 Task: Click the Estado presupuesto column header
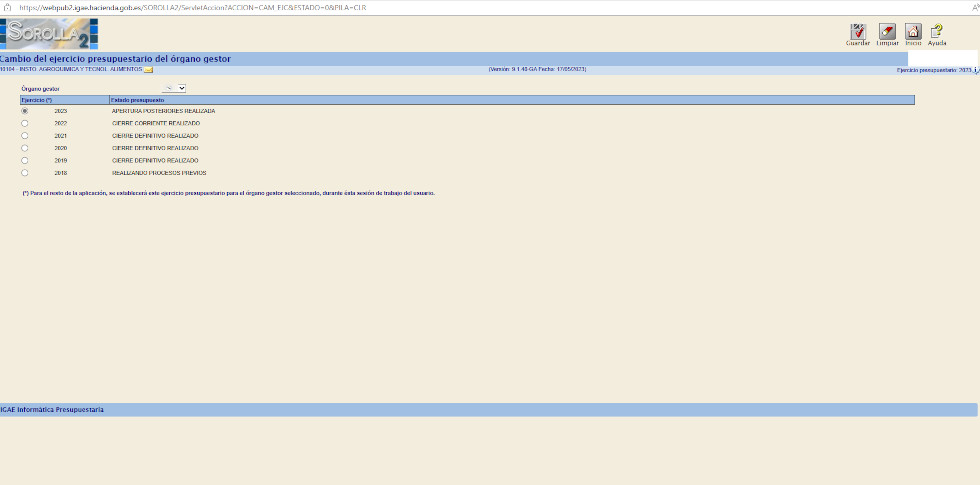pos(138,100)
